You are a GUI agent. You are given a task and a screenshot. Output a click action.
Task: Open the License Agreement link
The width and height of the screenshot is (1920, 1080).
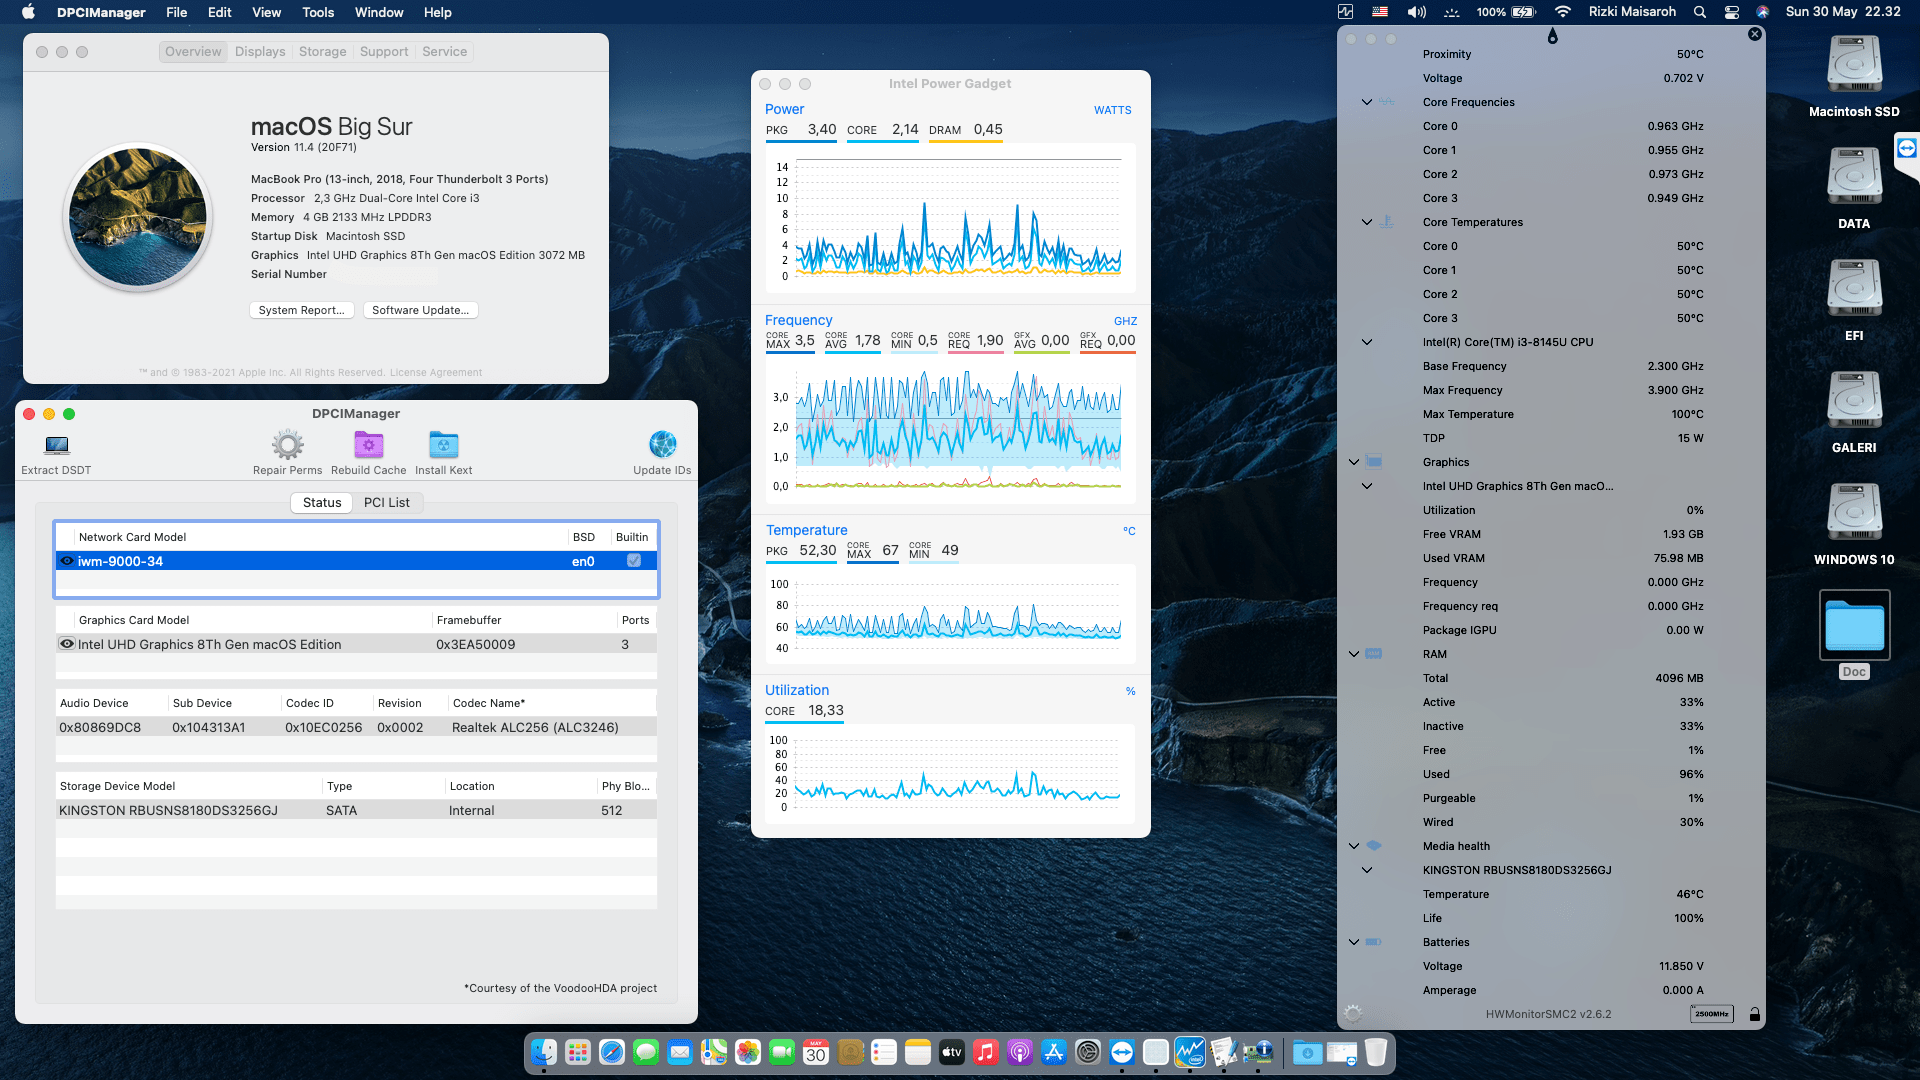coord(436,373)
